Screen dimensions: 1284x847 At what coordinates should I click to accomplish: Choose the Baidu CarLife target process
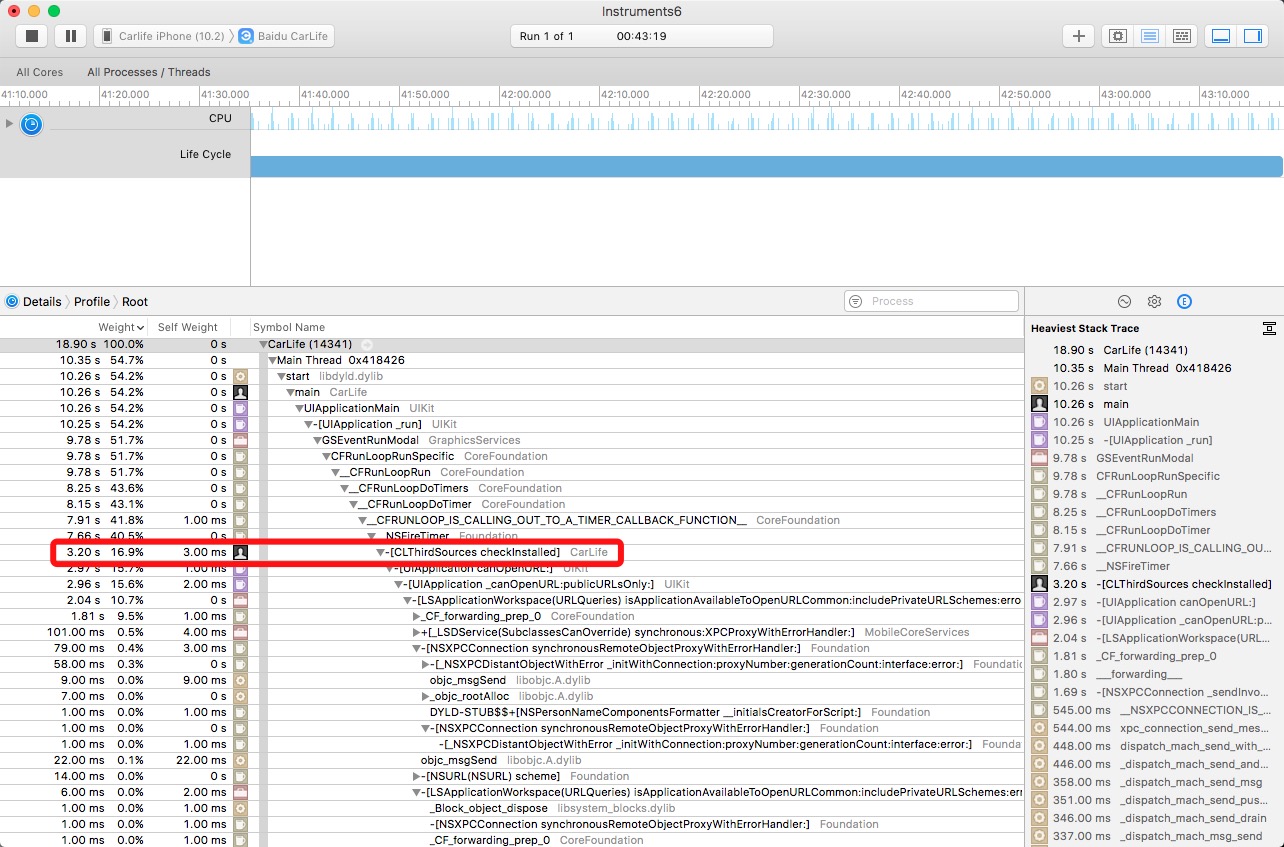pos(286,36)
